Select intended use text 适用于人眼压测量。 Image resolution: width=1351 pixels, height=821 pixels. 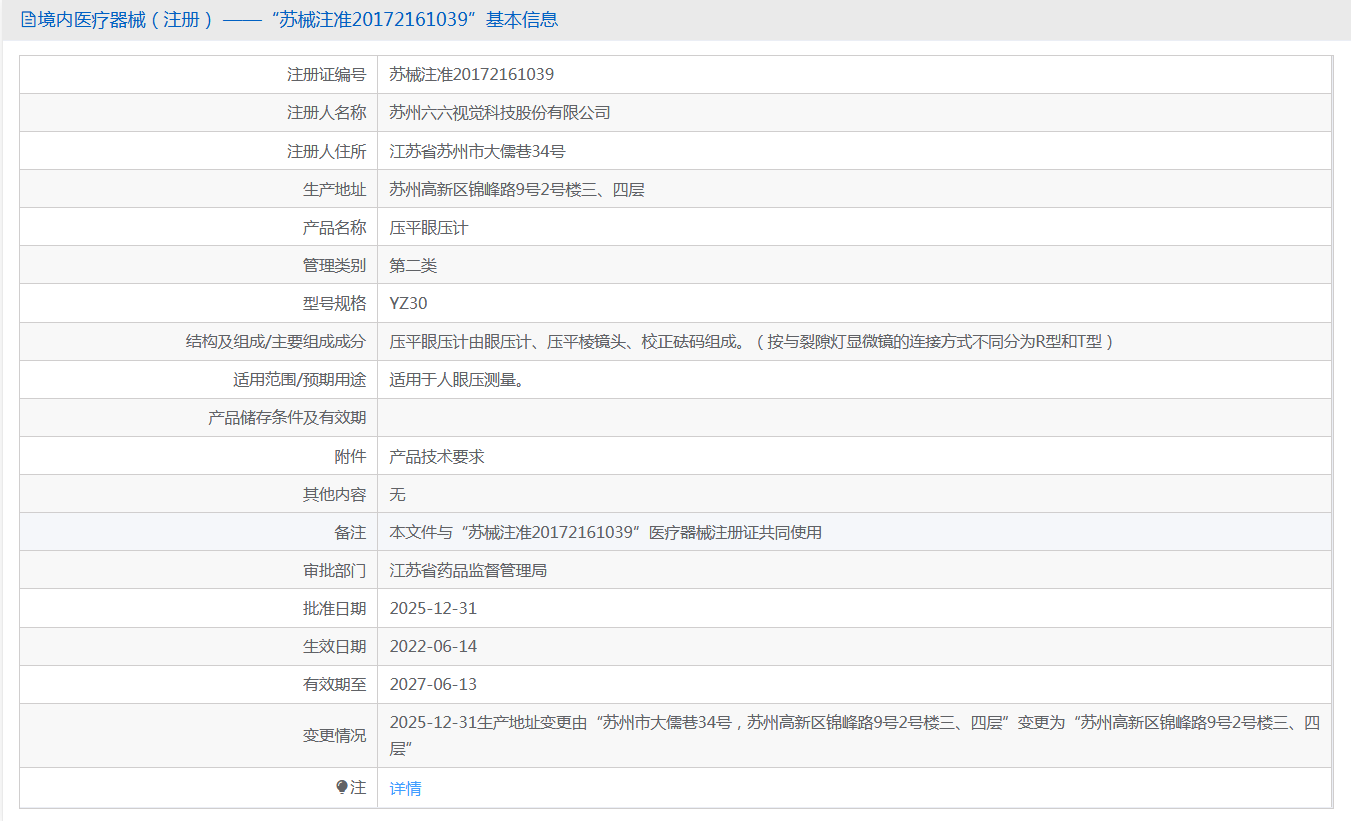(x=456, y=379)
